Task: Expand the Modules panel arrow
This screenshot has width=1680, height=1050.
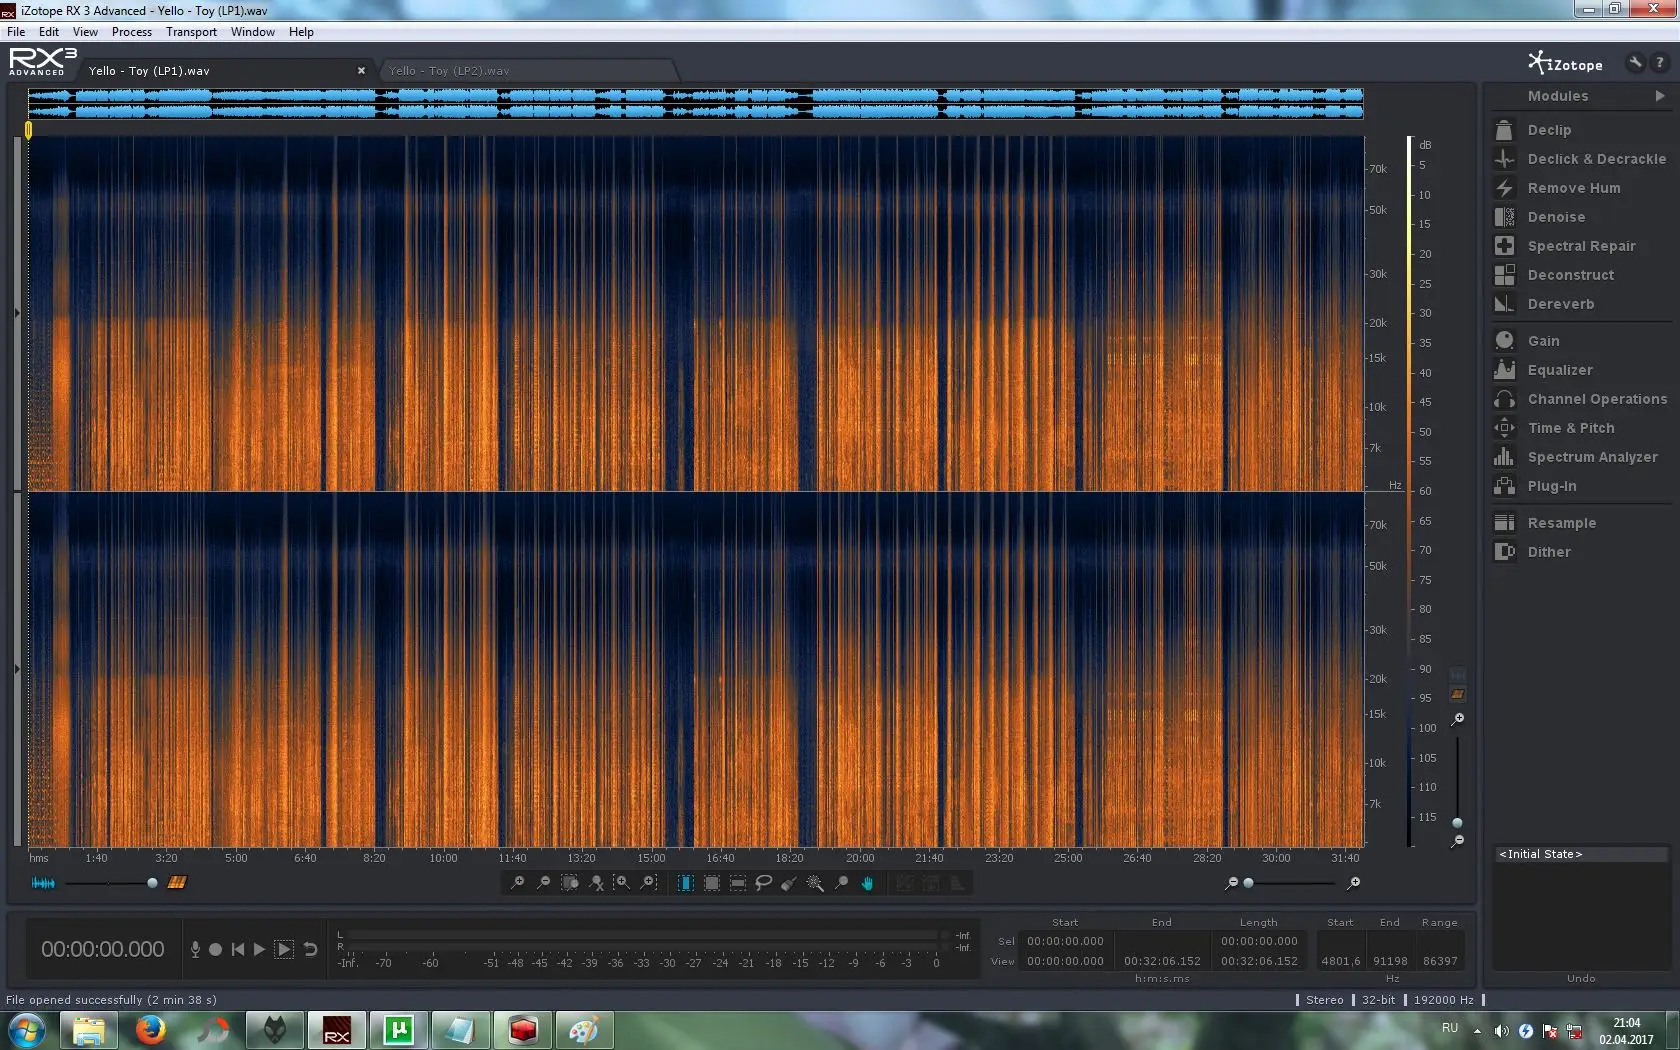Action: point(1660,96)
